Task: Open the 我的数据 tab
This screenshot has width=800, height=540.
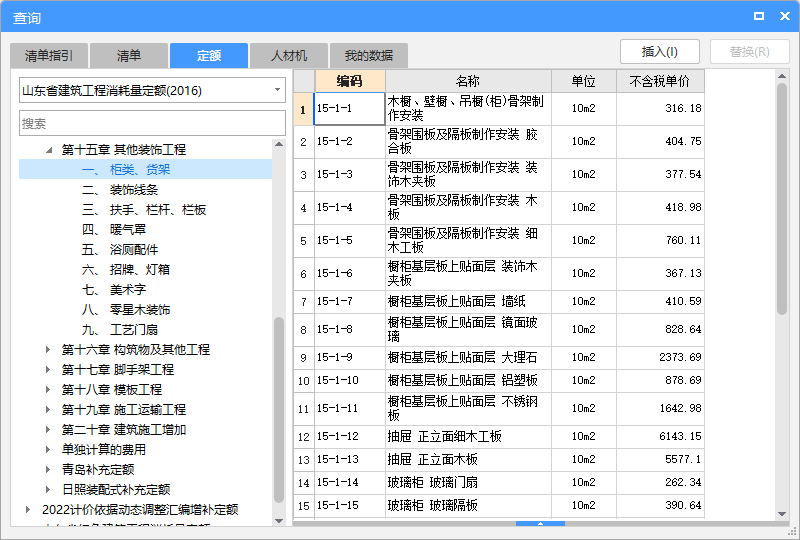Action: [x=368, y=56]
